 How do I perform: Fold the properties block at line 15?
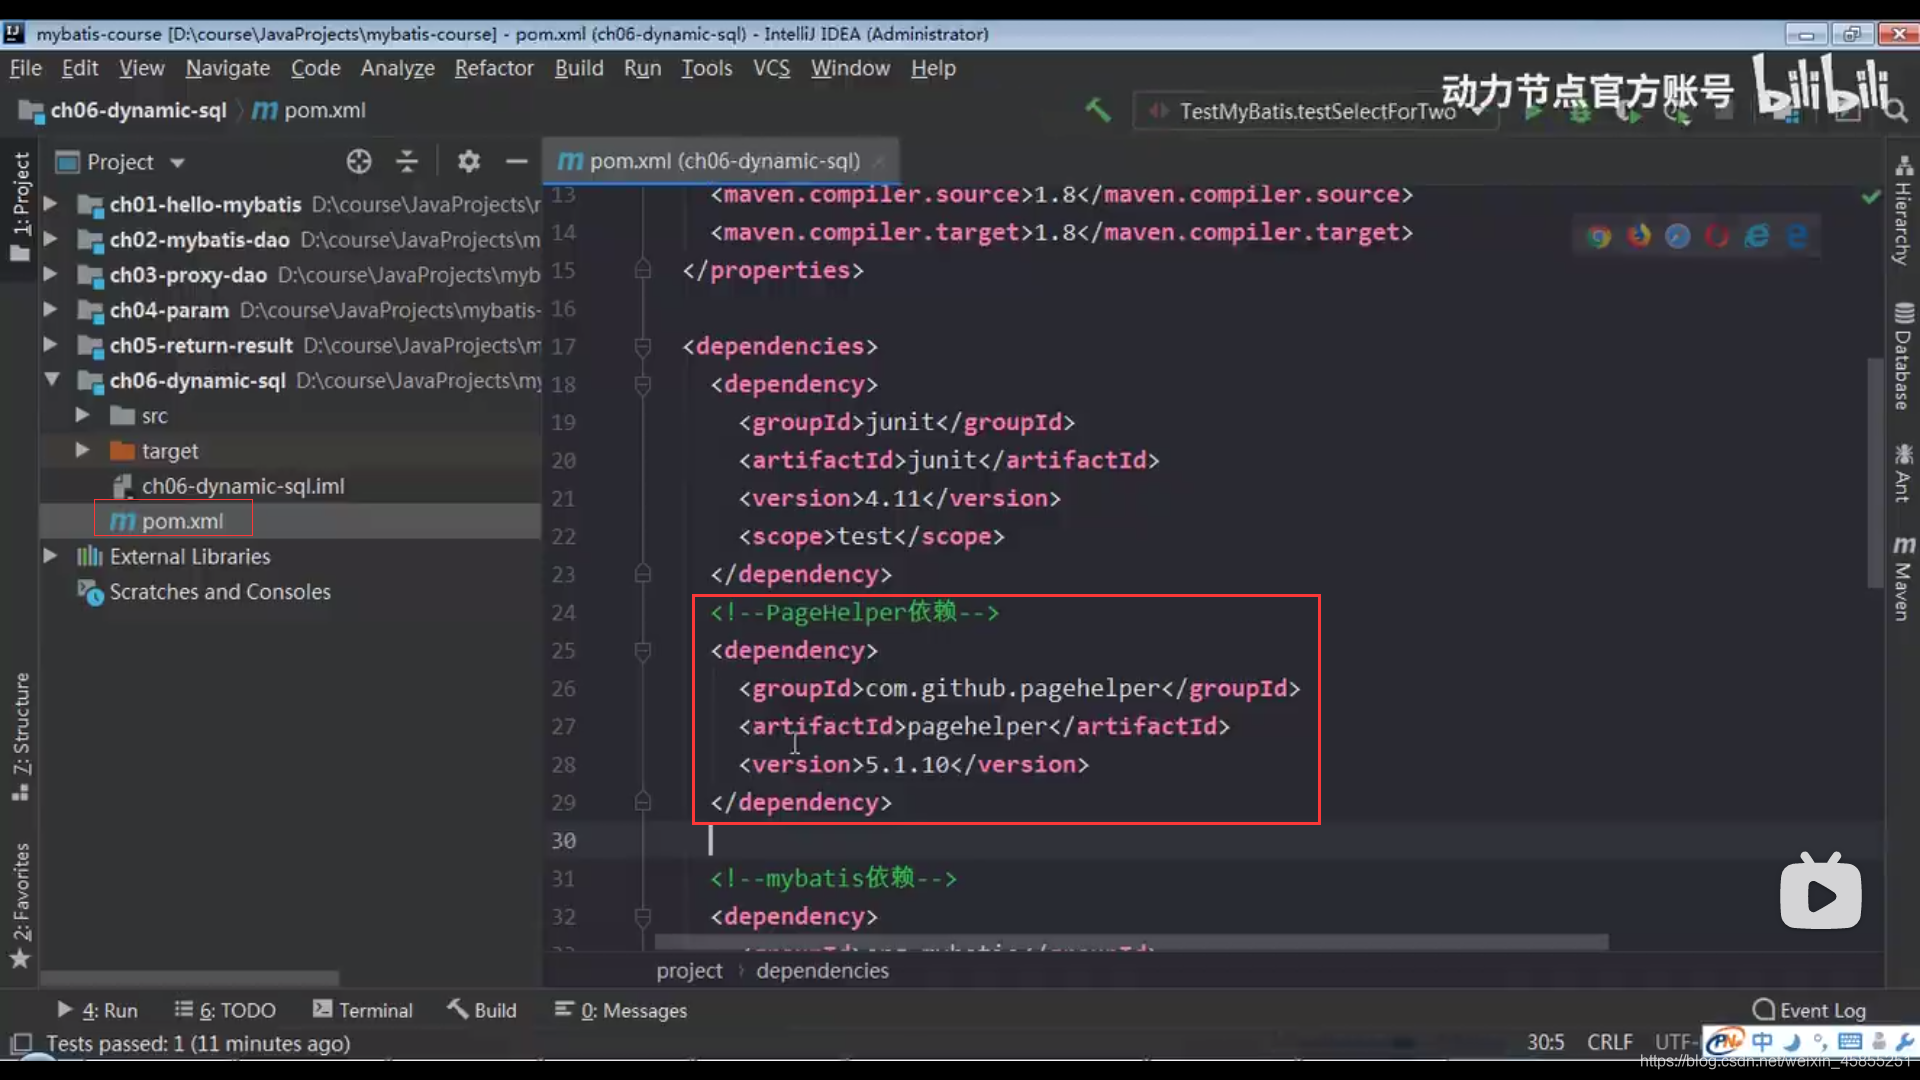coord(643,270)
